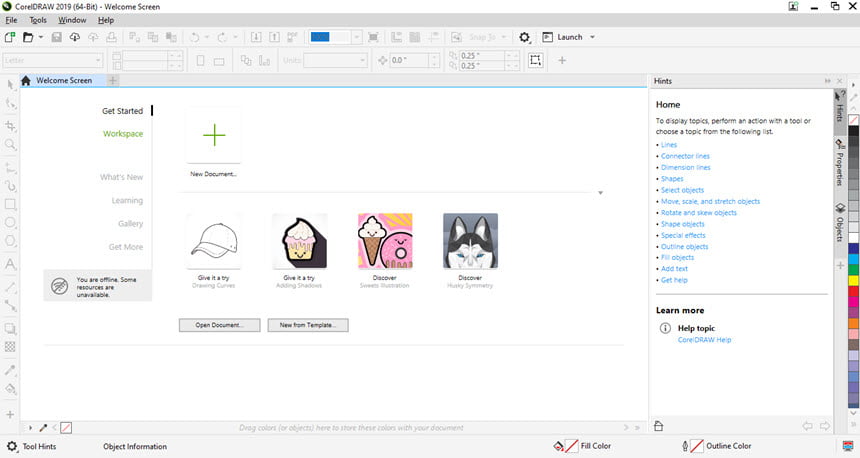Click the Print icon in toolbar
Screen dimensions: 860x458
111,37
